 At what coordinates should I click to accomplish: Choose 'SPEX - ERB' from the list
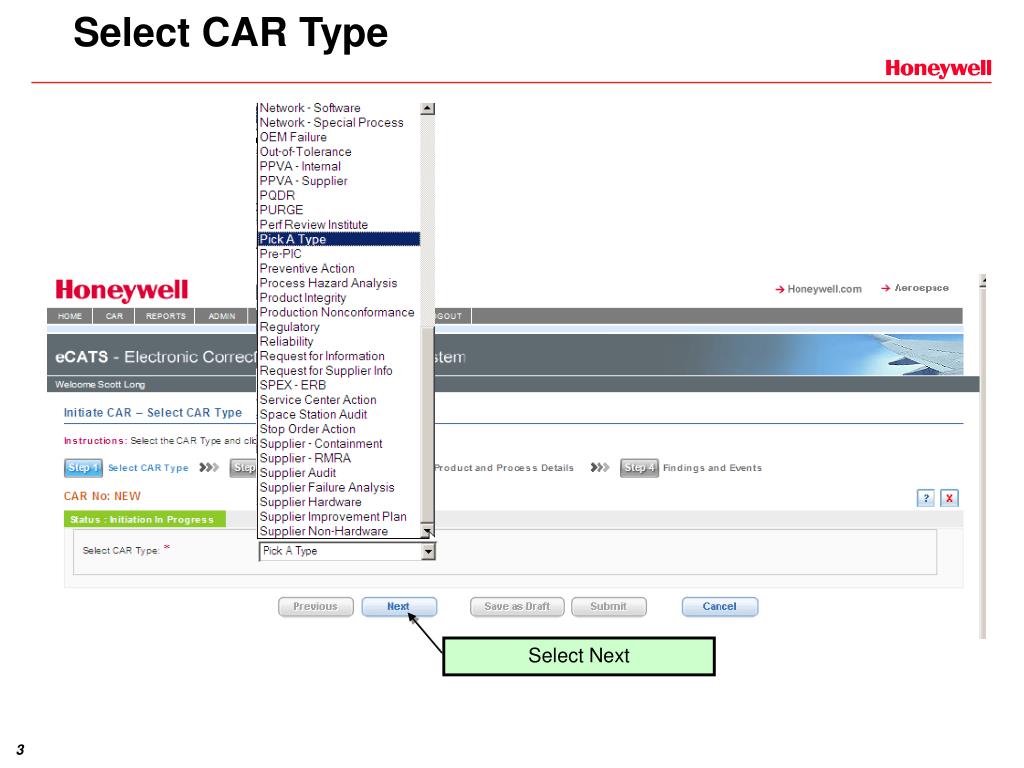pos(339,385)
